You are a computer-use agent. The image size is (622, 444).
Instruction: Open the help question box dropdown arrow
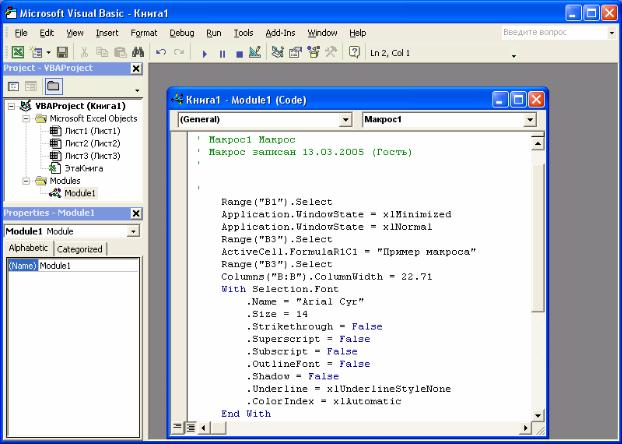611,33
